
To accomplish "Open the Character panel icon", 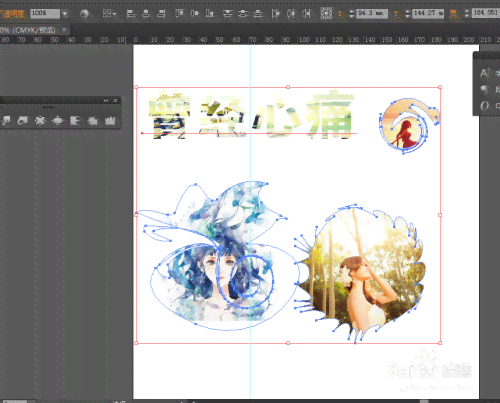I will point(485,73).
